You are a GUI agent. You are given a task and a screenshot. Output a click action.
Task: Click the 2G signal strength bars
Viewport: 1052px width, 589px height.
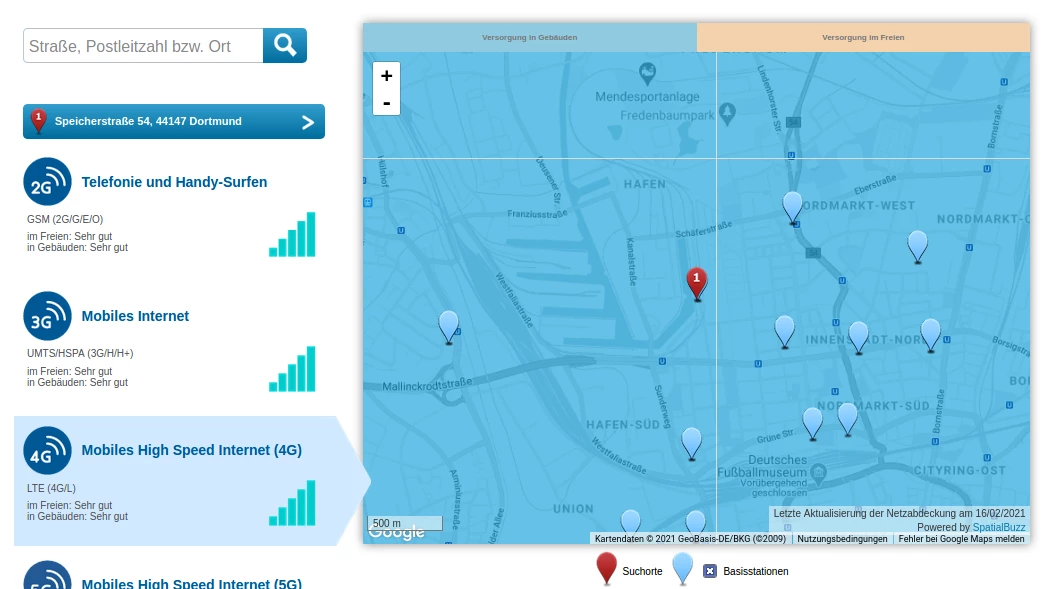[293, 234]
